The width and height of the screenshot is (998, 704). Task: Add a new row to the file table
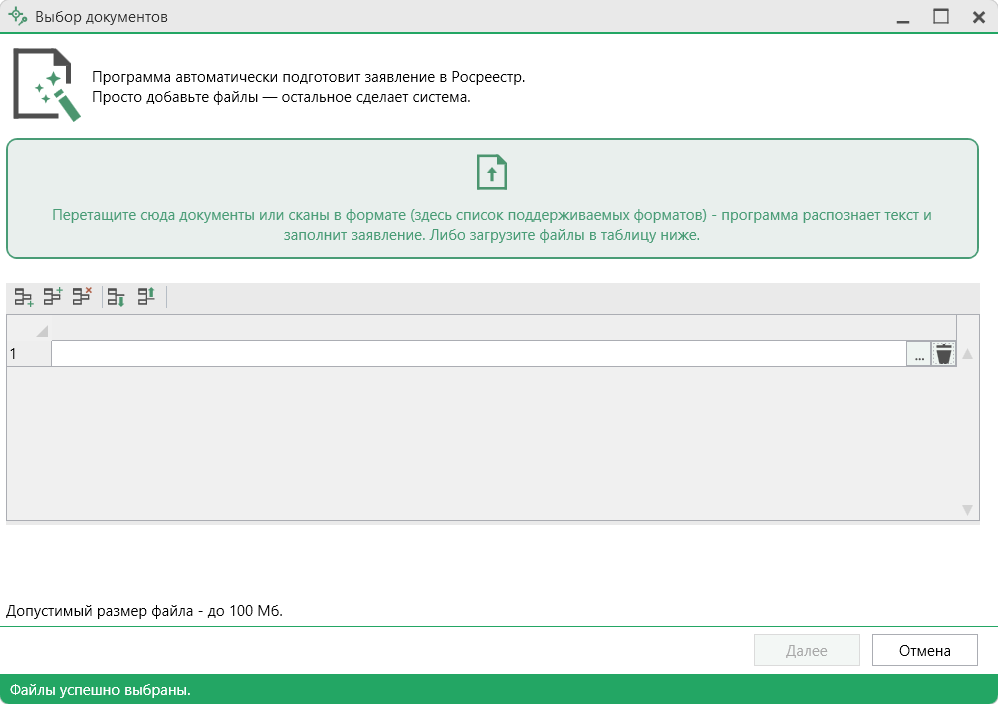click(23, 297)
